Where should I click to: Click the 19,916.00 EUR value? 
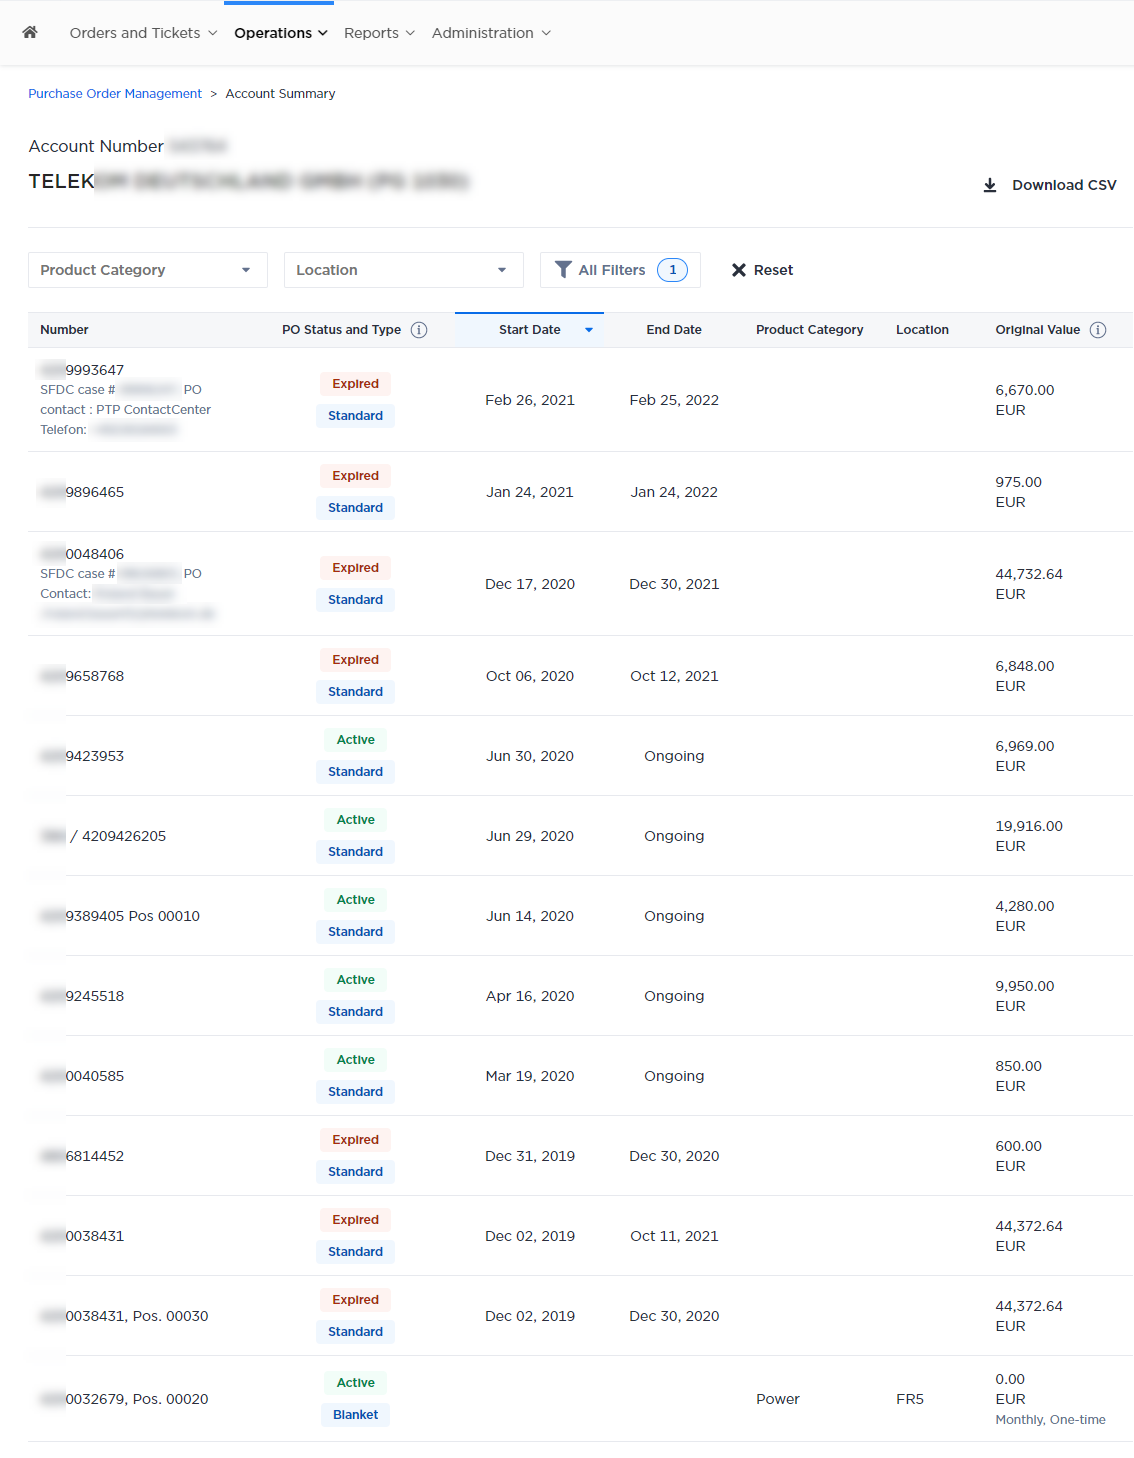coord(1029,836)
